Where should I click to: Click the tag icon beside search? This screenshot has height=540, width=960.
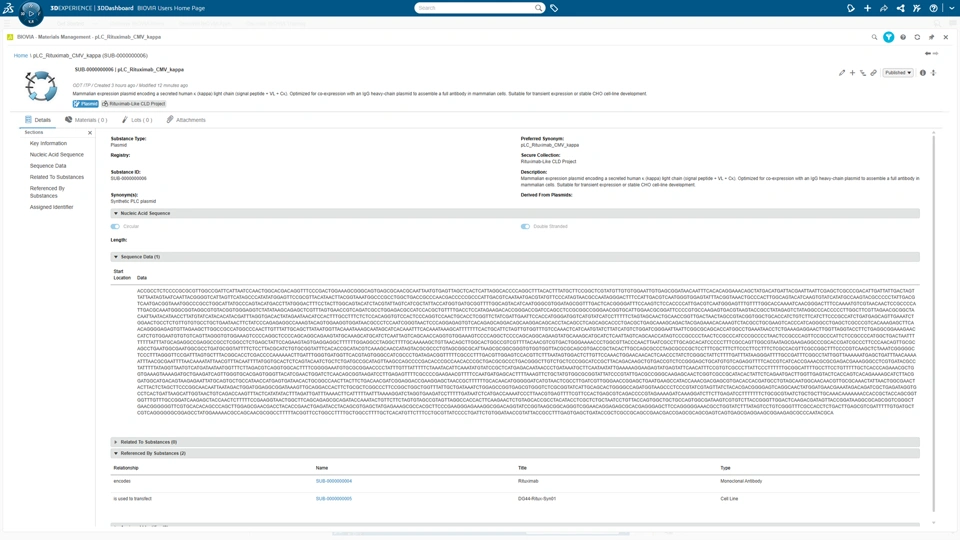tap(554, 8)
